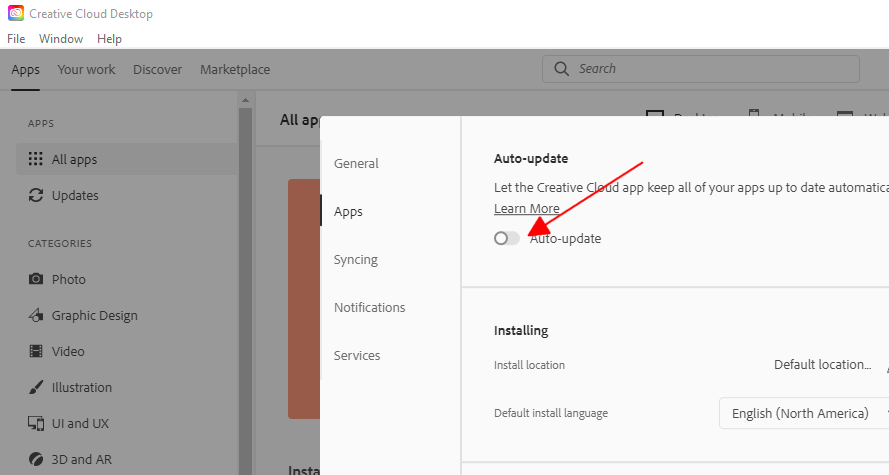Switch to the Your work tab
Screen dimensions: 889x475
[86, 69]
